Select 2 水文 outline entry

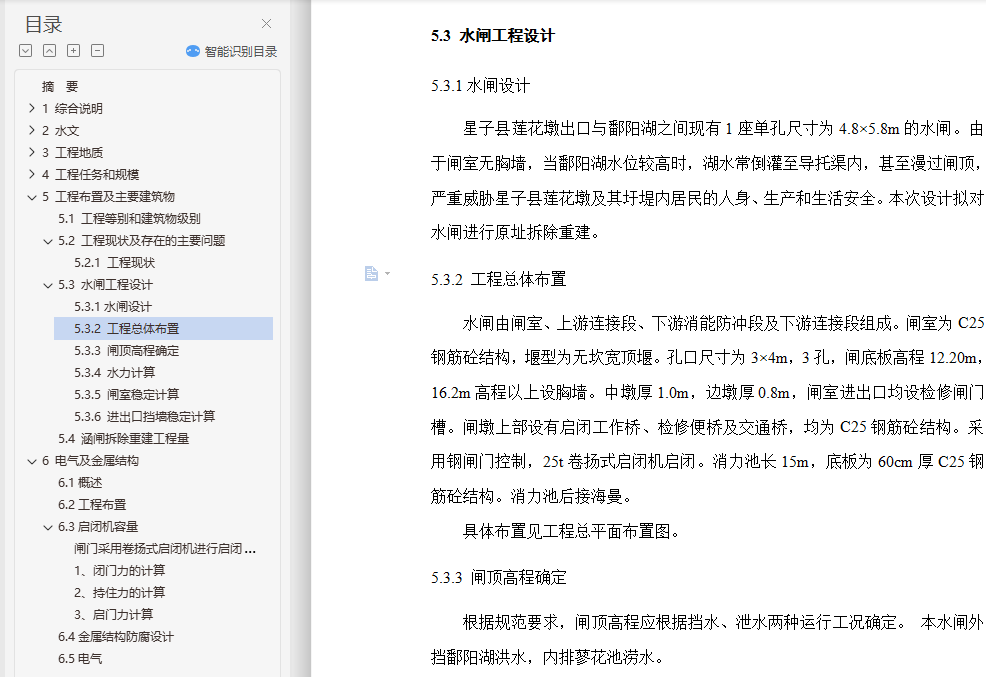pyautogui.click(x=60, y=131)
